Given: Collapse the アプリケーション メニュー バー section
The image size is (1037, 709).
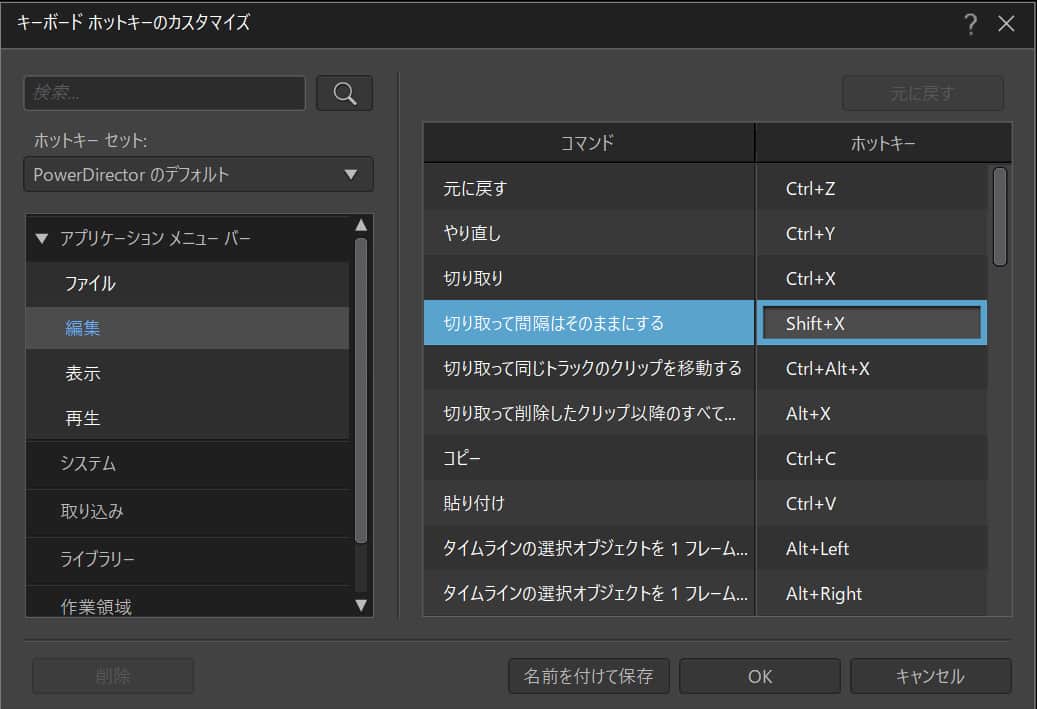Looking at the screenshot, I should tap(41, 238).
